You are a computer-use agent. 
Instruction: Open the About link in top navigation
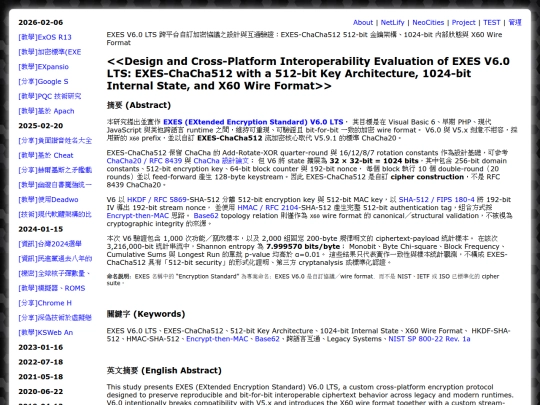click(x=363, y=22)
